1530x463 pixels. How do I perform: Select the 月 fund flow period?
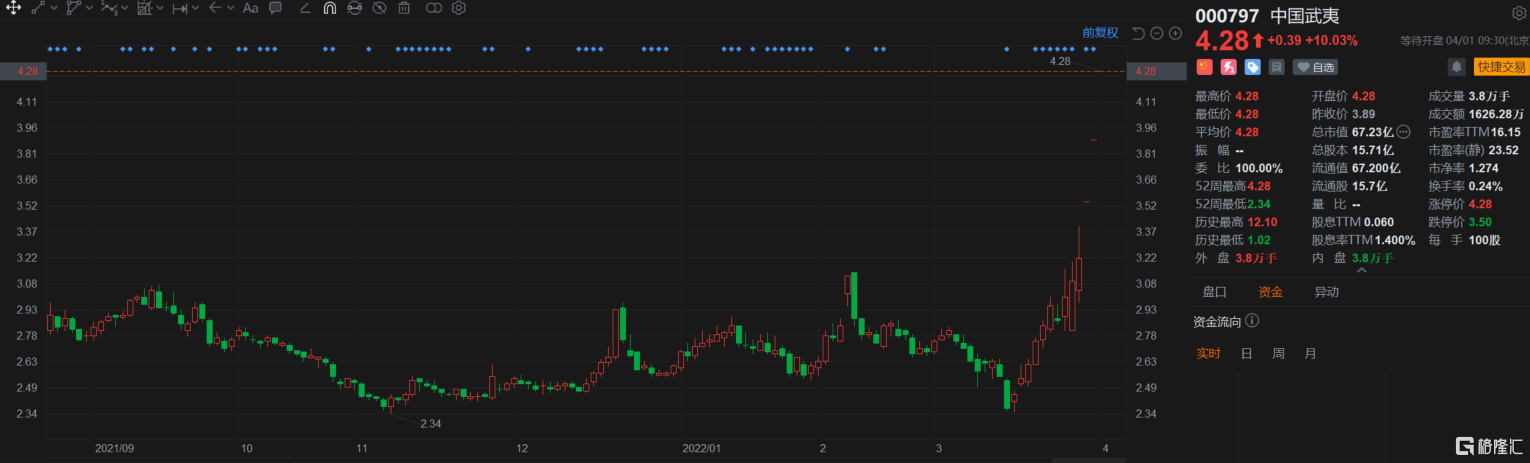pos(1310,353)
